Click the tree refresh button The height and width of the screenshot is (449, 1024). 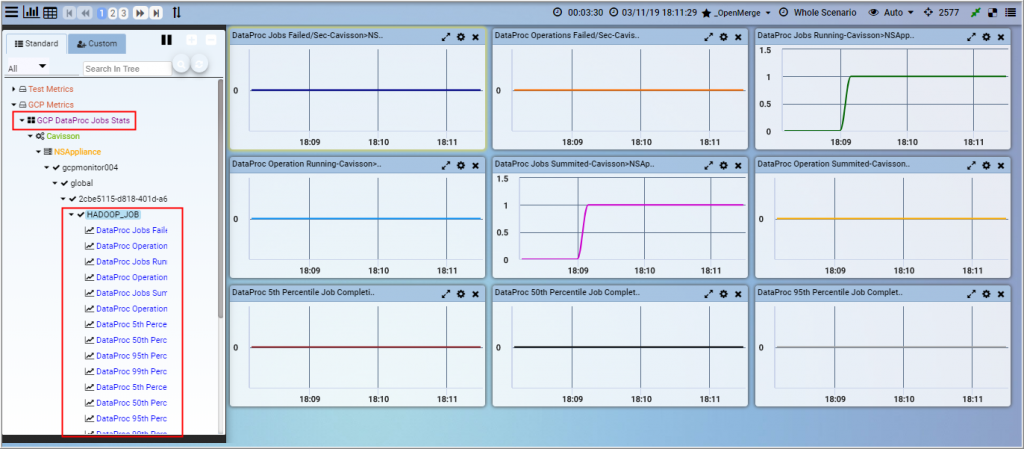coord(201,63)
